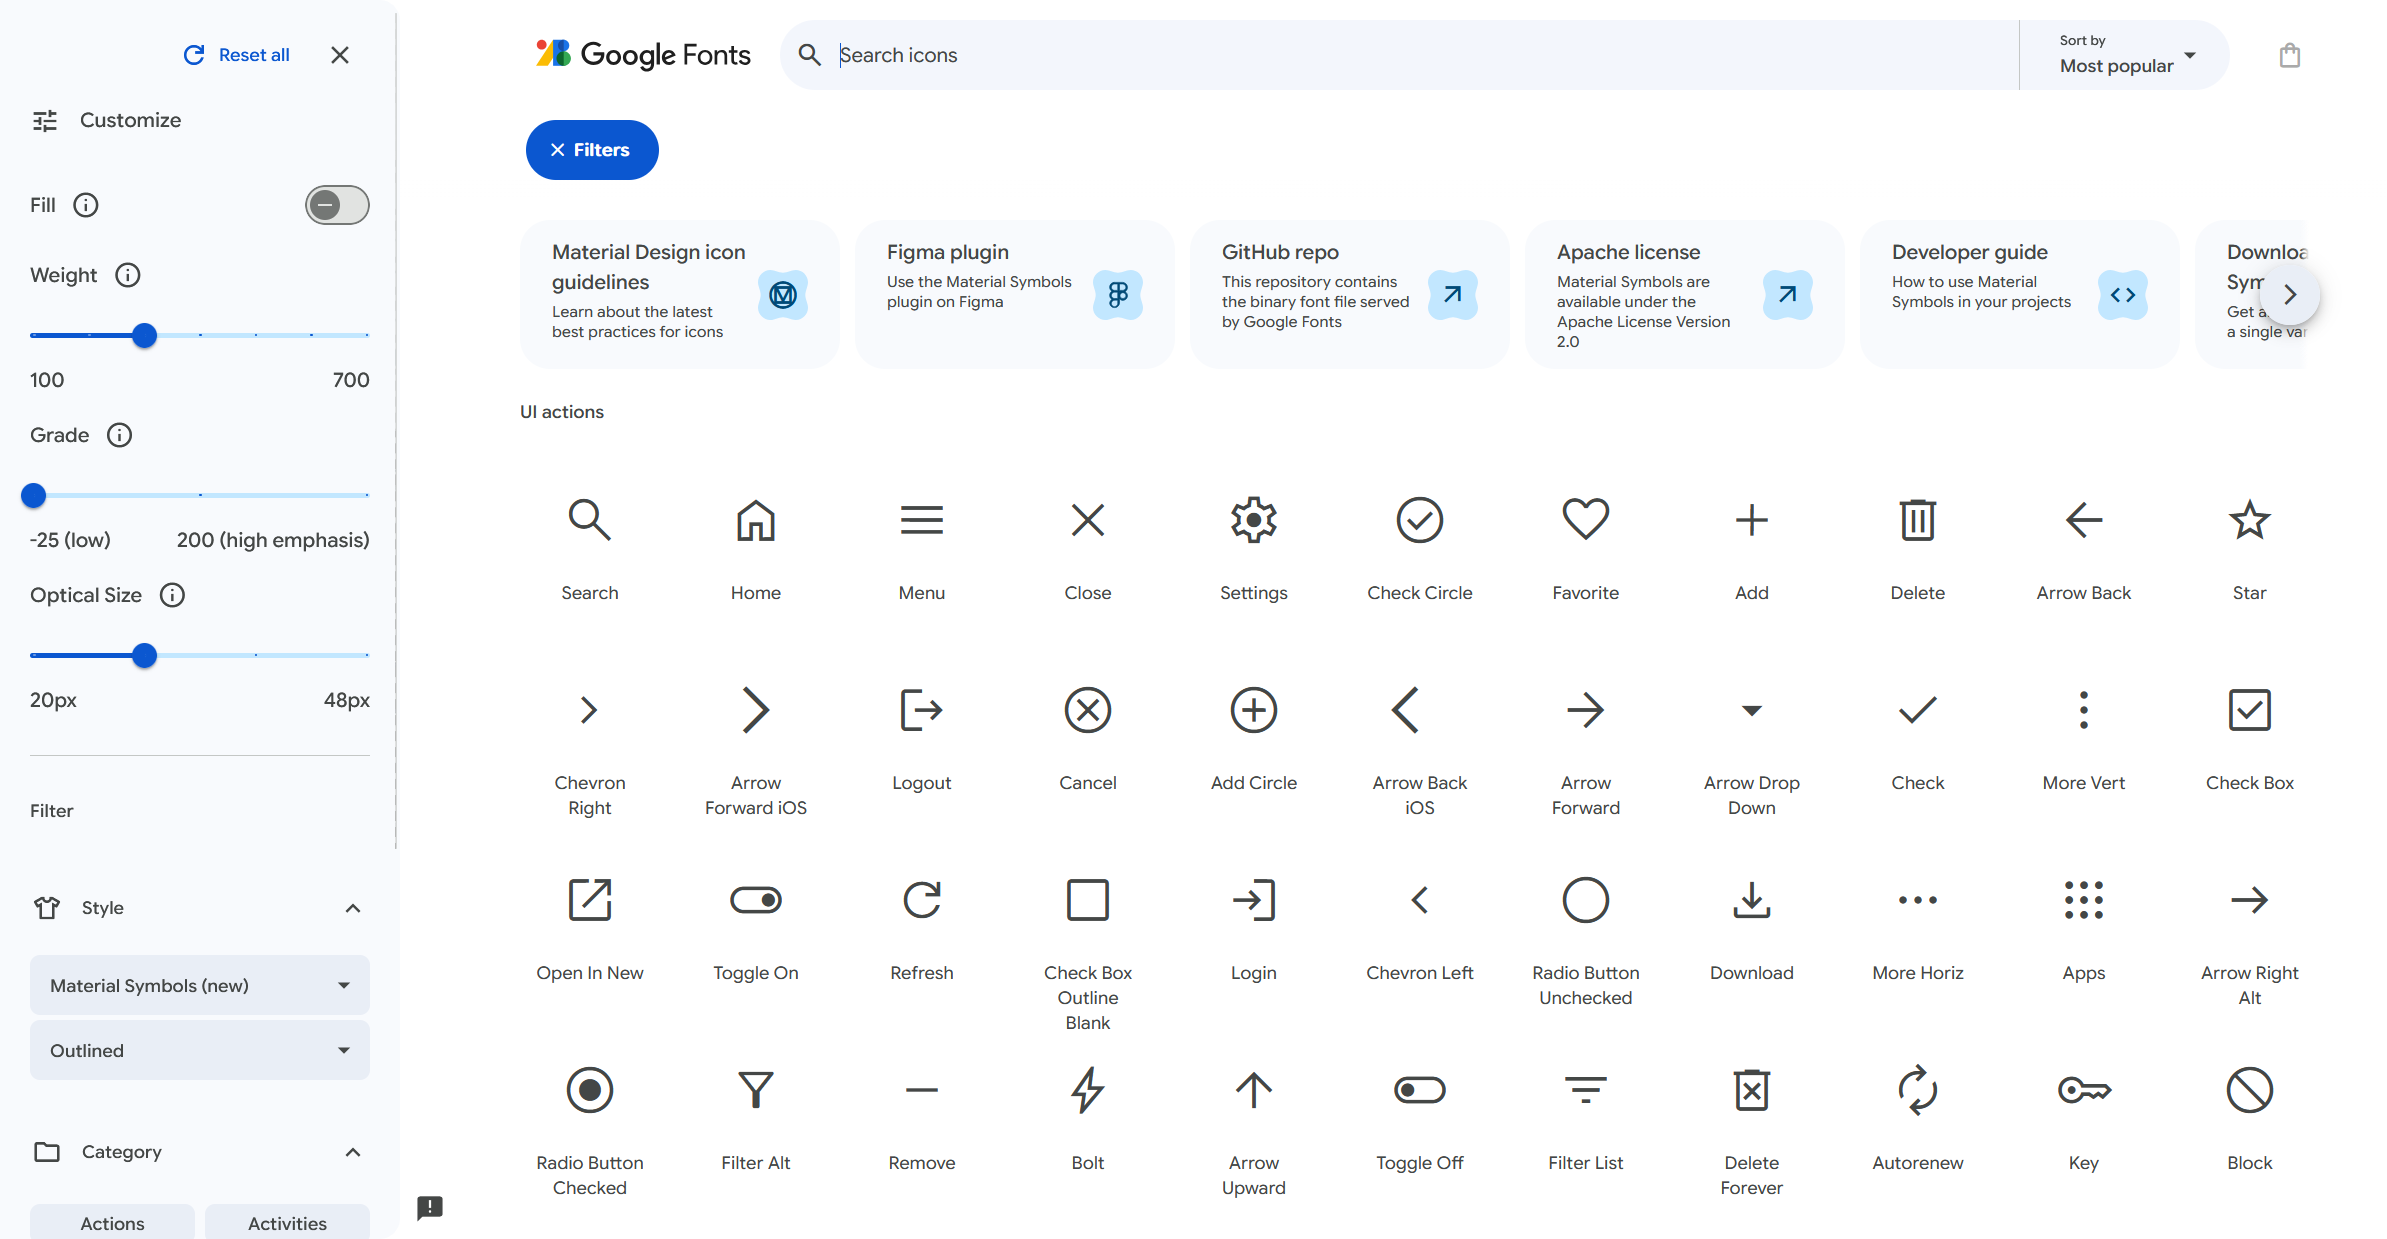Click the Fill info icon
2387x1239 pixels.
[86, 205]
